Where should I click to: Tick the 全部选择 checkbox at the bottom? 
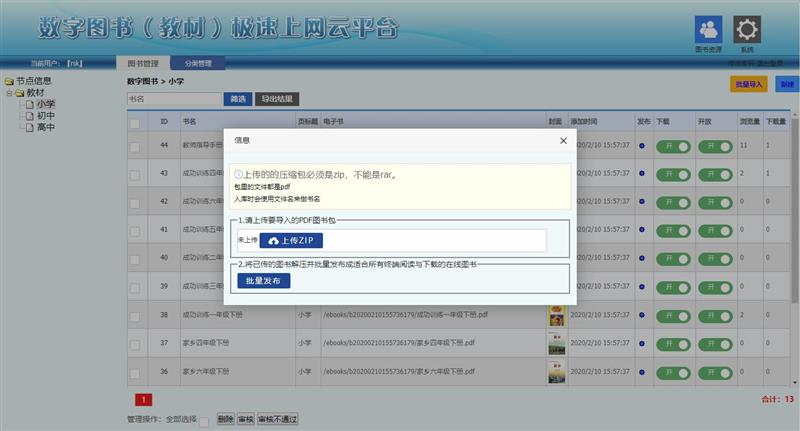204,420
